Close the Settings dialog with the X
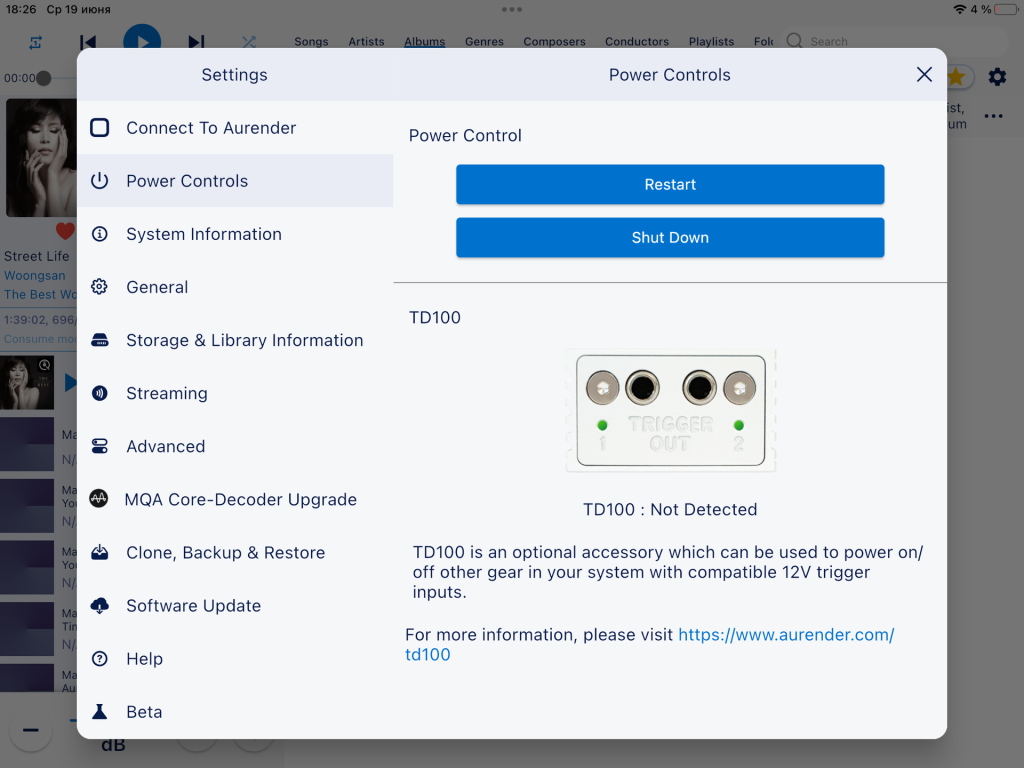This screenshot has width=1024, height=768. (924, 74)
